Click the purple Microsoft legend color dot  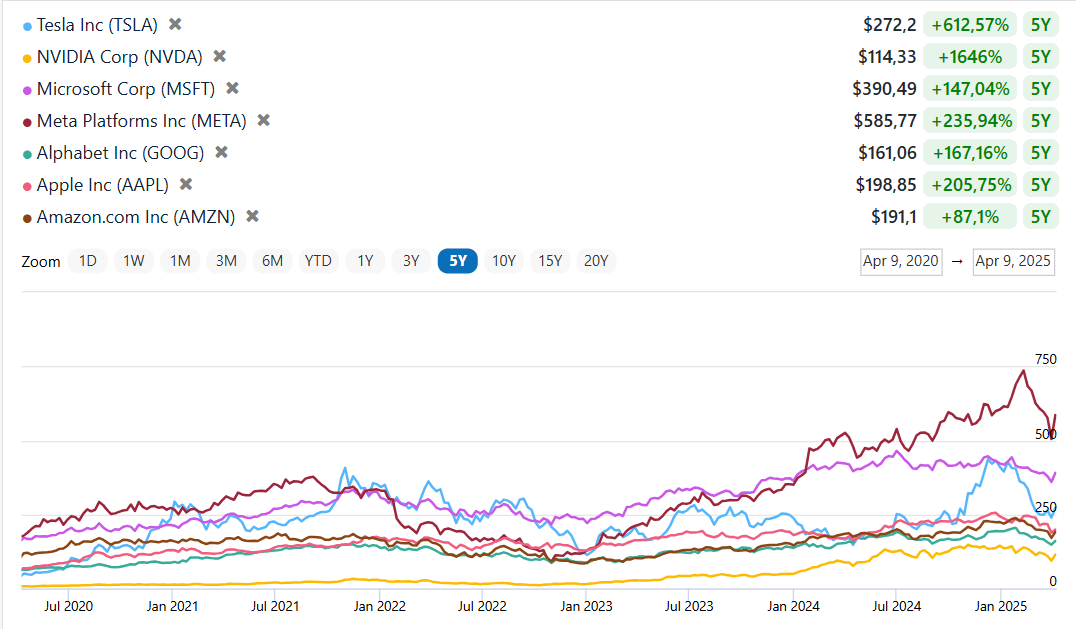pos(27,91)
